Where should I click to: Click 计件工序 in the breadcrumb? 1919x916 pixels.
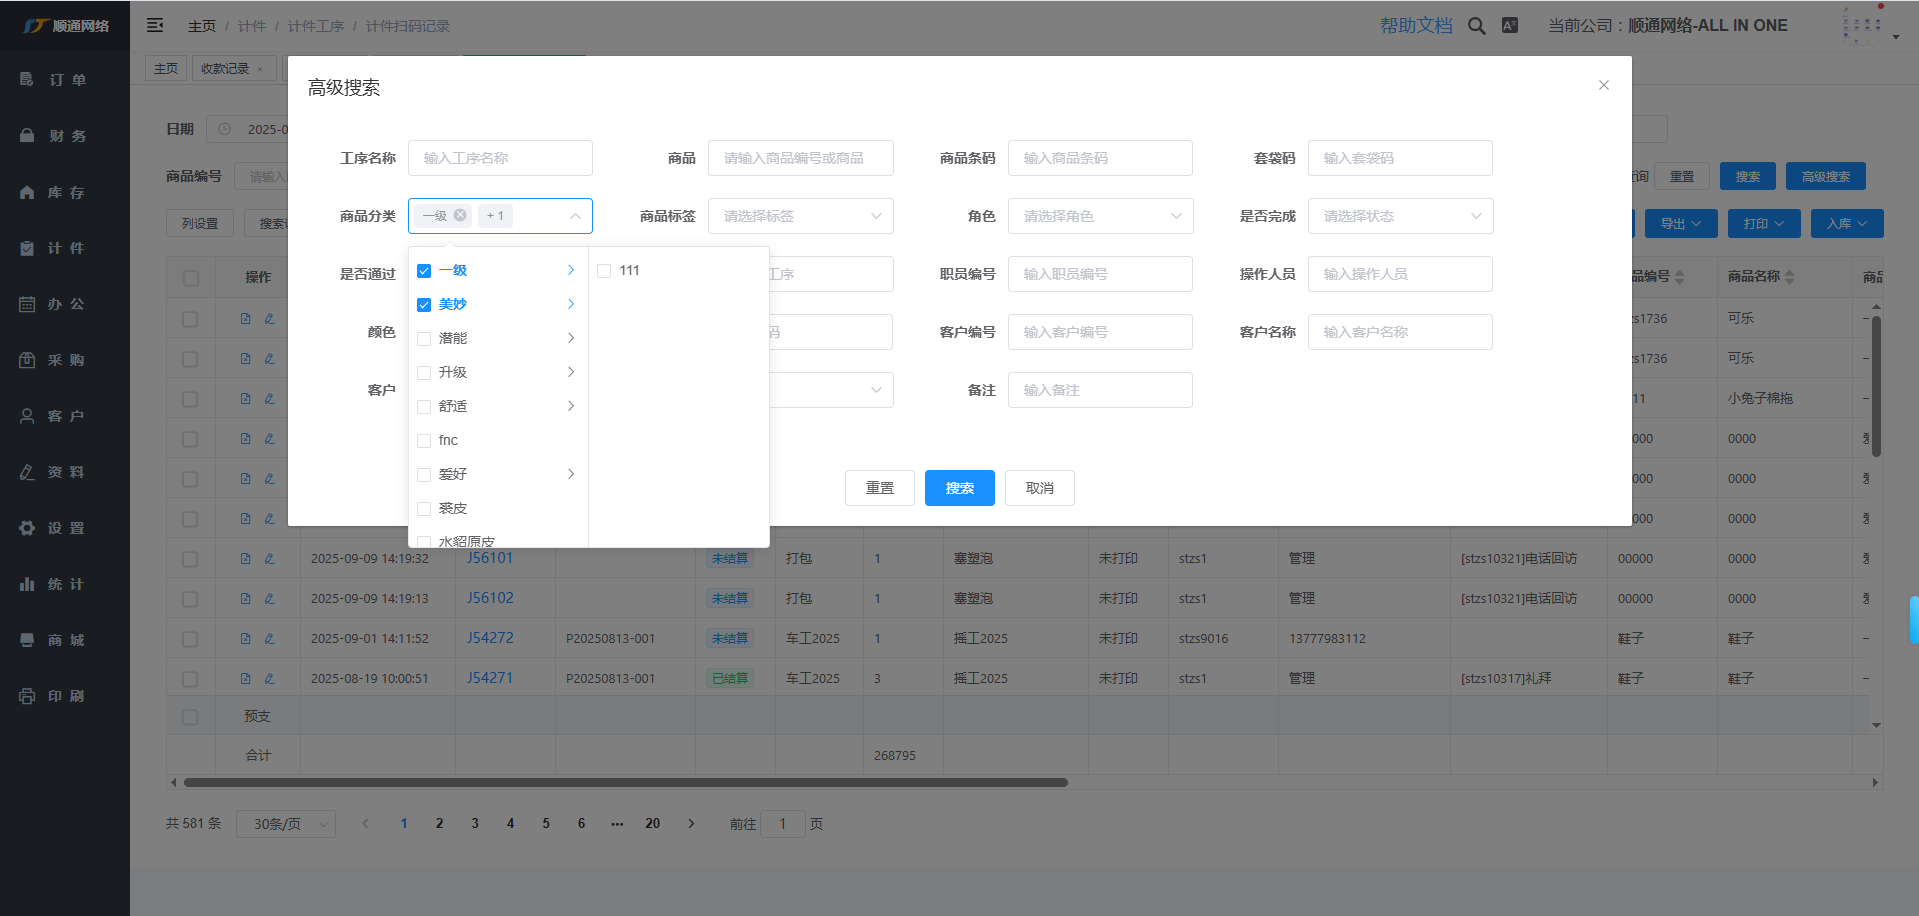coord(315,26)
